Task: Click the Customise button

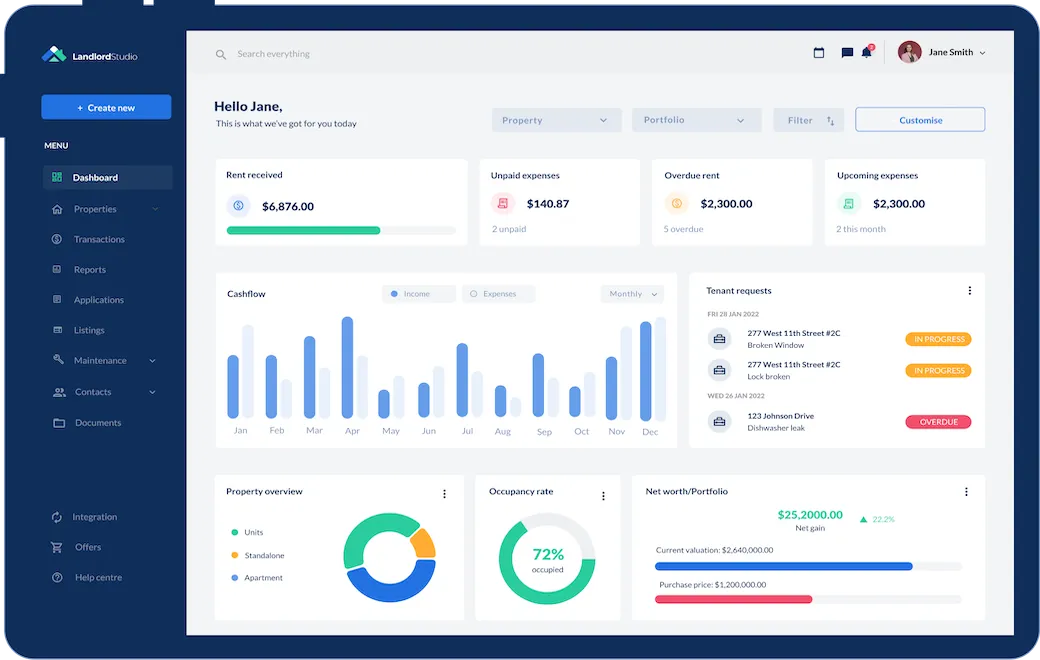Action: point(919,119)
